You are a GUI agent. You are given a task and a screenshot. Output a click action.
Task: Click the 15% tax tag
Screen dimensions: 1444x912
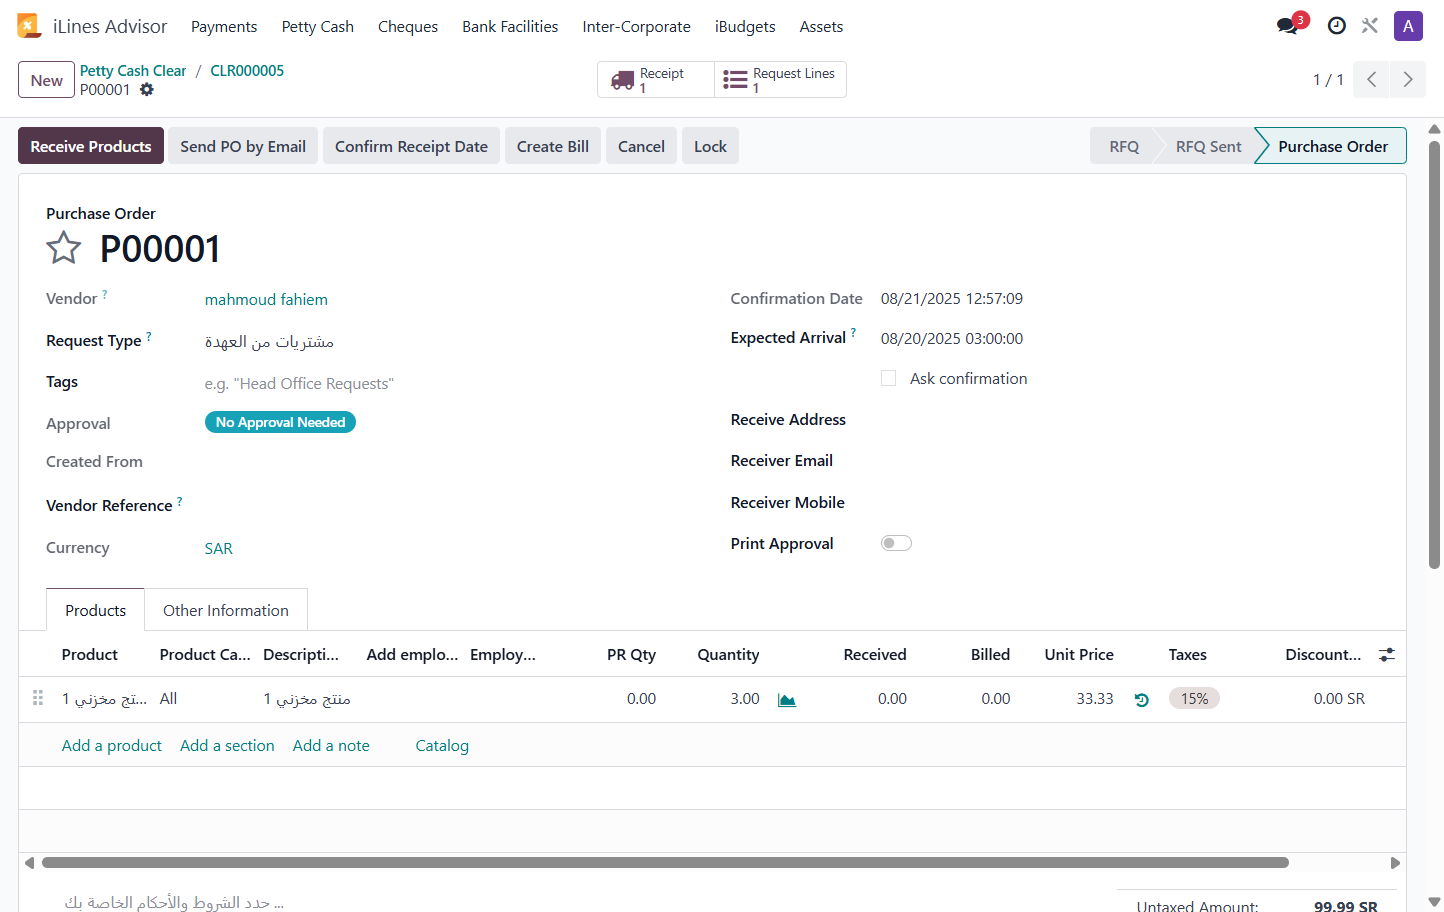(1194, 699)
